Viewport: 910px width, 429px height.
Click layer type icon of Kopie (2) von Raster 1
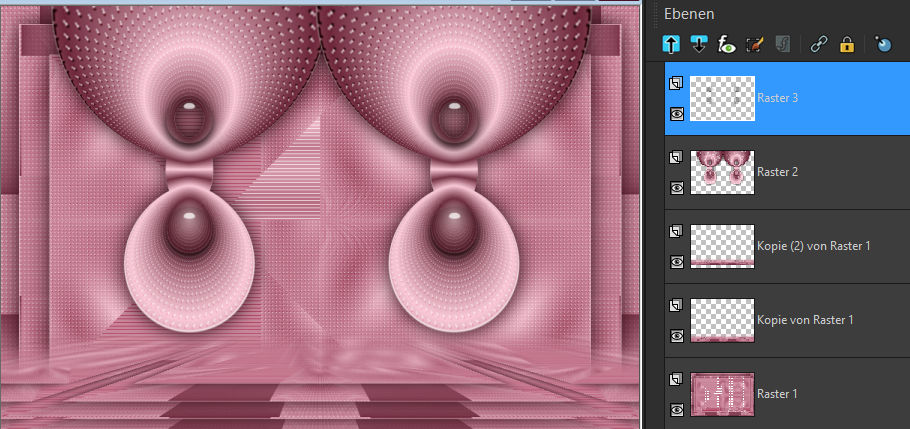point(677,232)
